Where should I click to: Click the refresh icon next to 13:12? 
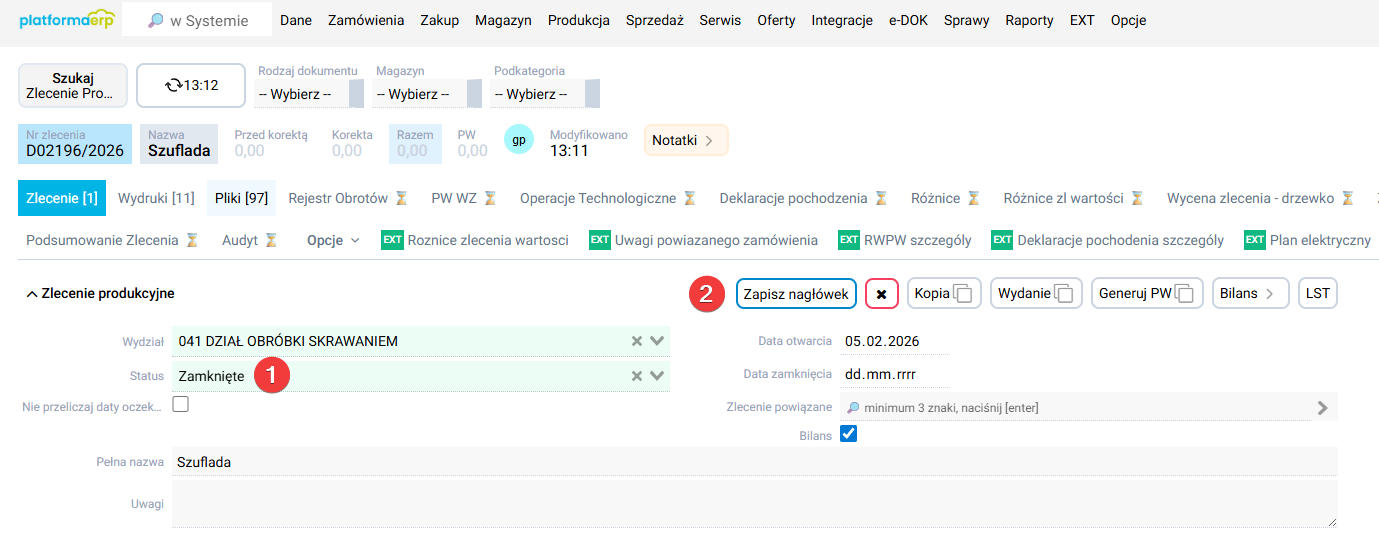(174, 85)
